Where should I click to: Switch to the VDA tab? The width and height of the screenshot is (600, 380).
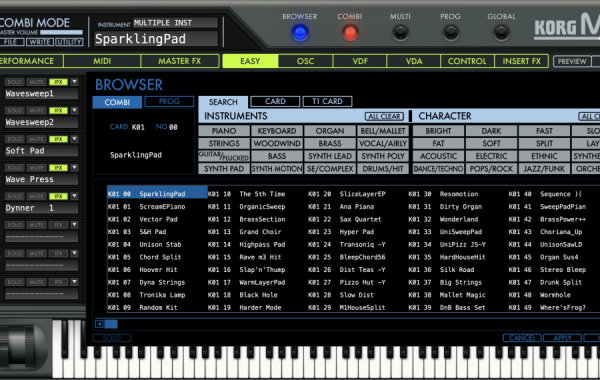(414, 61)
